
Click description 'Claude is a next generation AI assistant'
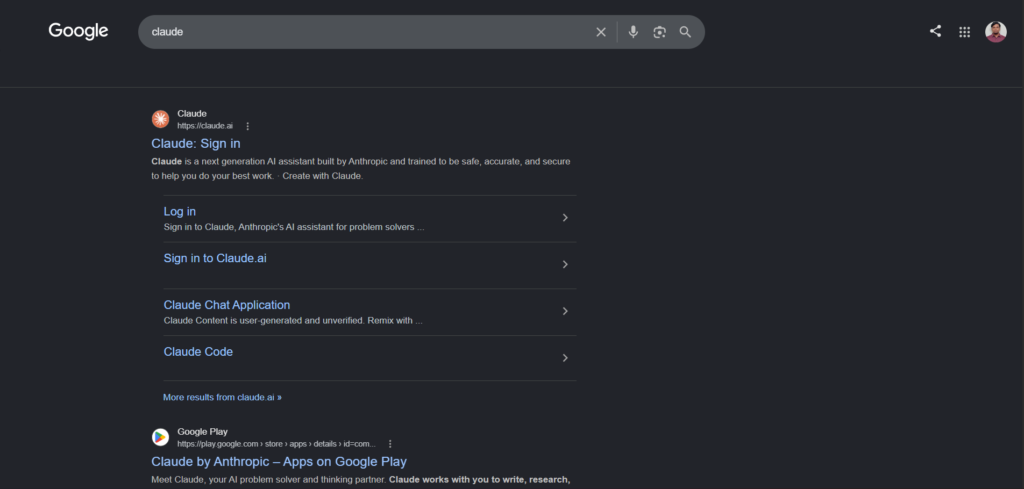(x=360, y=168)
